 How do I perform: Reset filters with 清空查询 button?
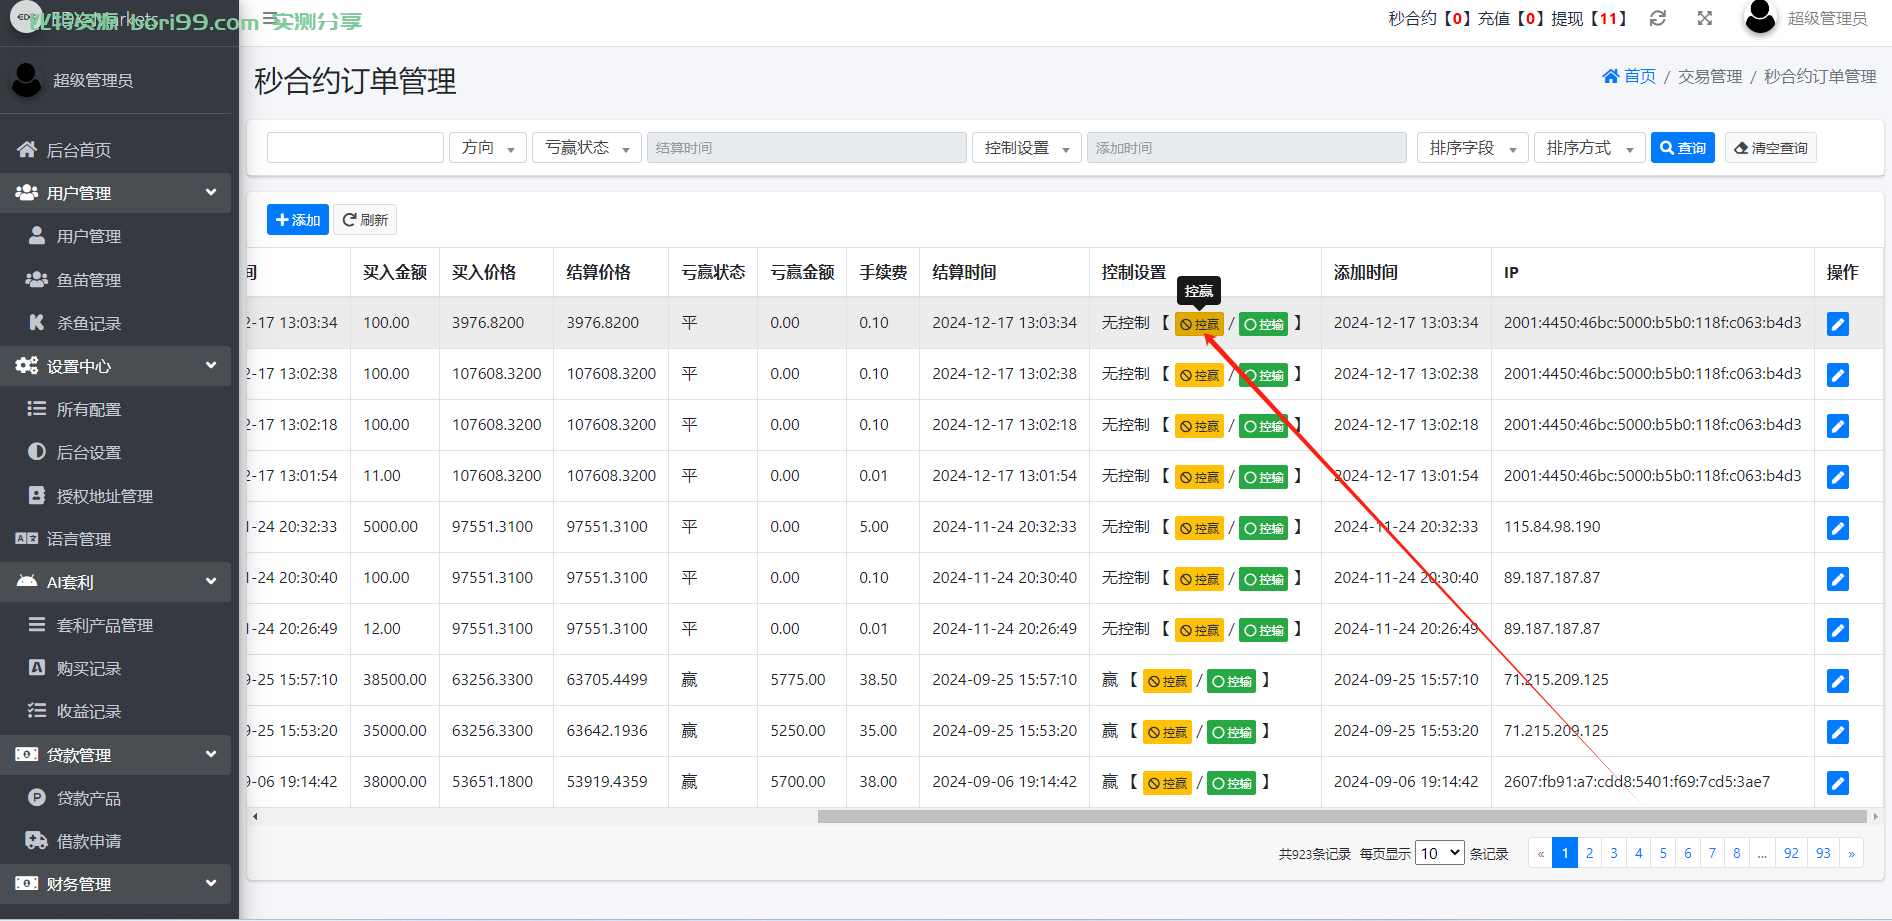(x=1771, y=148)
